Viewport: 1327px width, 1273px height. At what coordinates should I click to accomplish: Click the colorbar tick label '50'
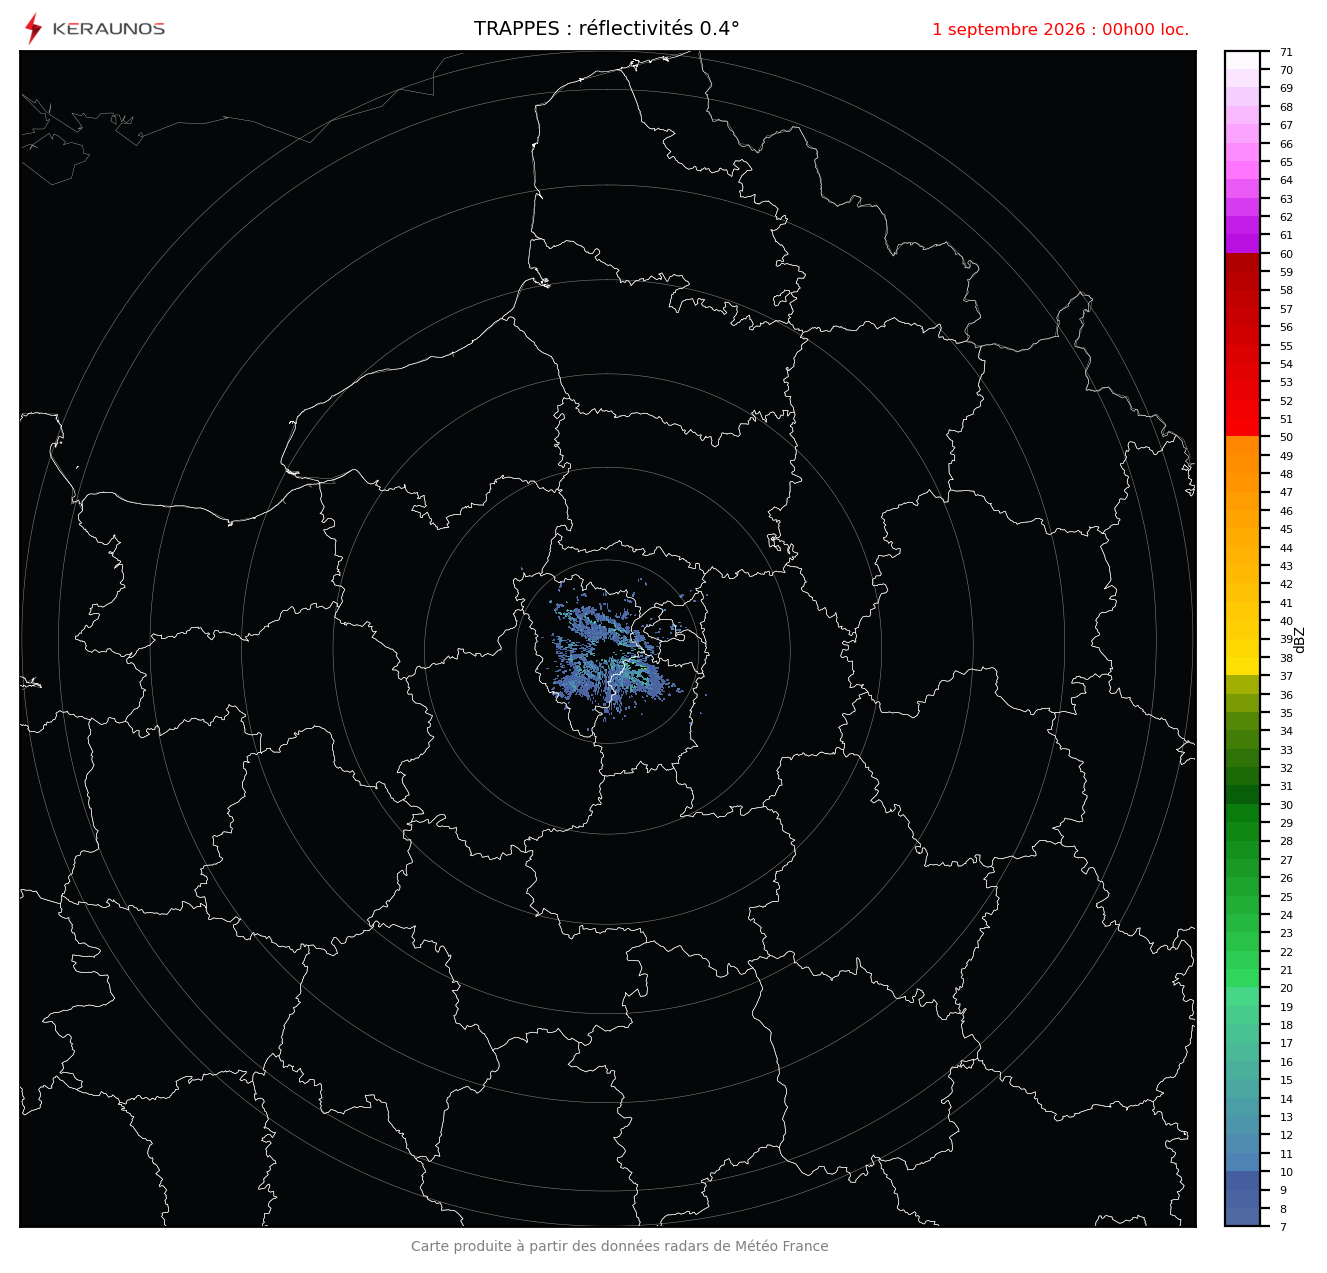(1286, 437)
